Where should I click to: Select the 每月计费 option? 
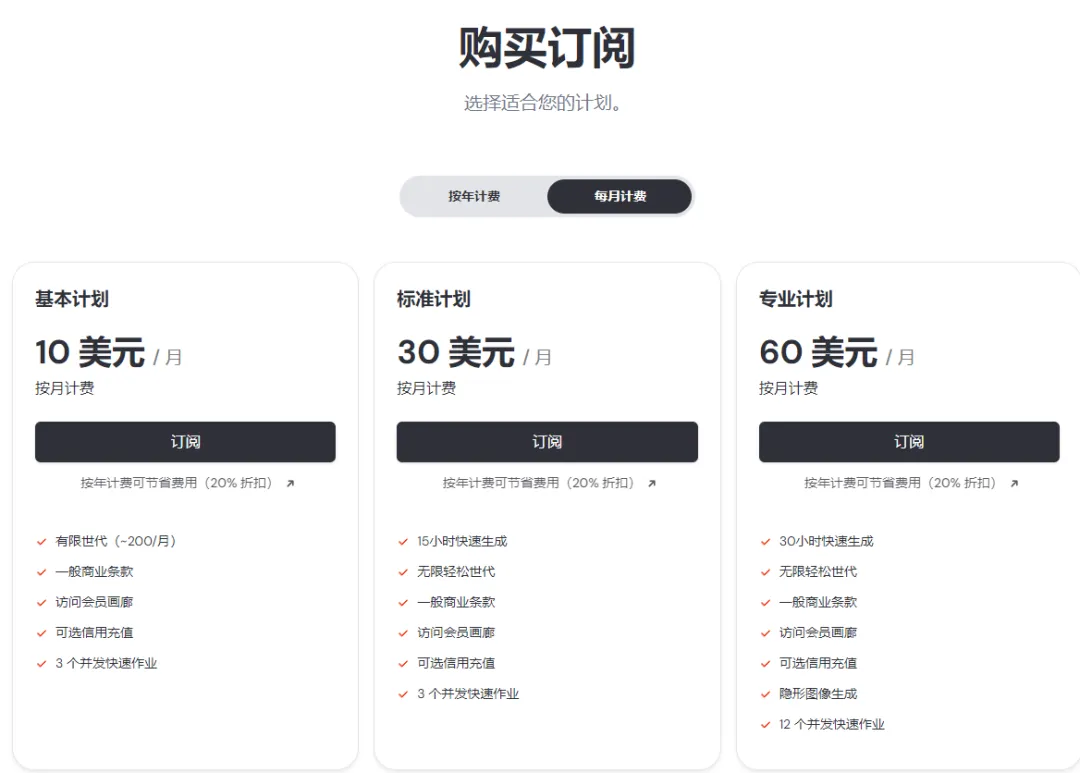(x=619, y=196)
